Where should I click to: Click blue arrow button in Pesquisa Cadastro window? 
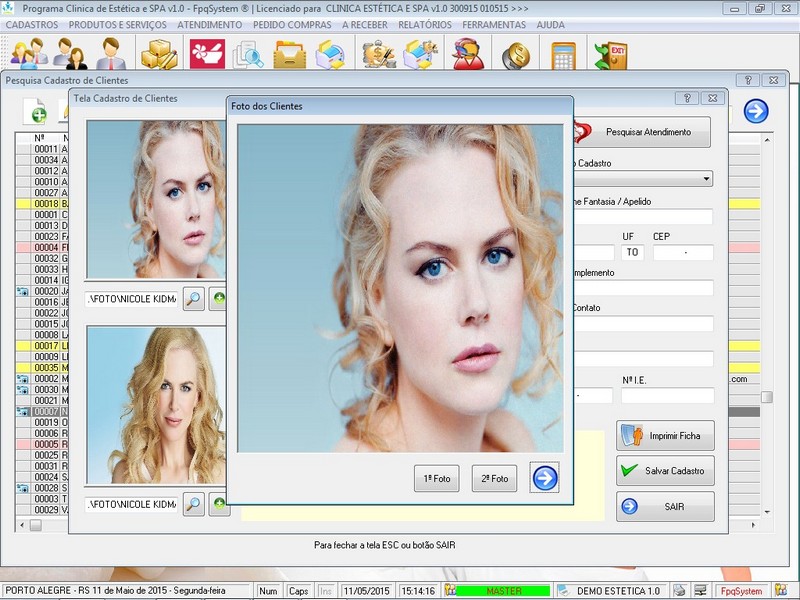pos(756,111)
